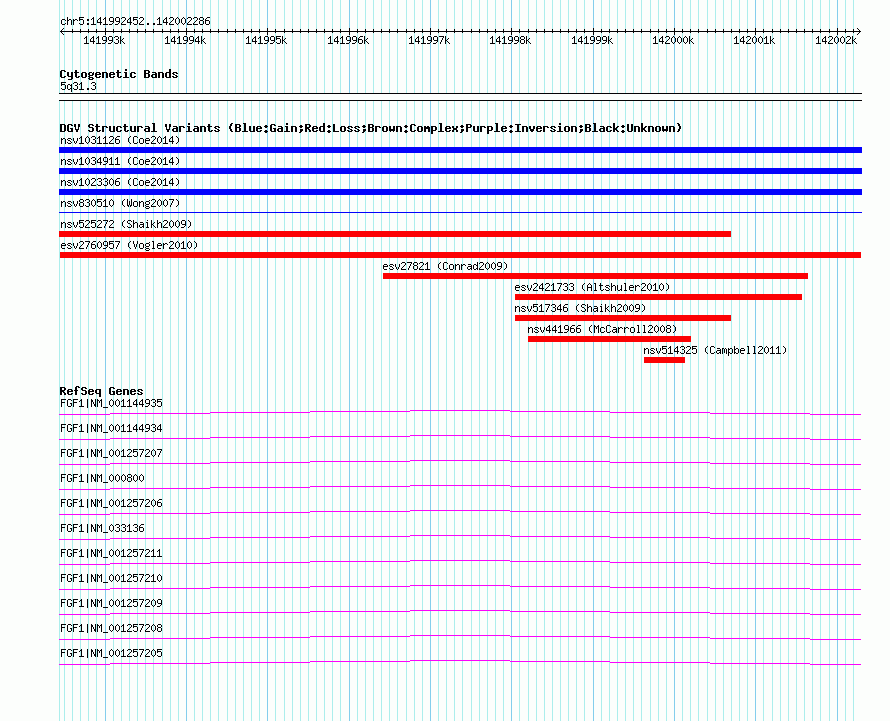
Task: Click the blue nsv1031126 gain variant bar
Action: pyautogui.click(x=460, y=150)
